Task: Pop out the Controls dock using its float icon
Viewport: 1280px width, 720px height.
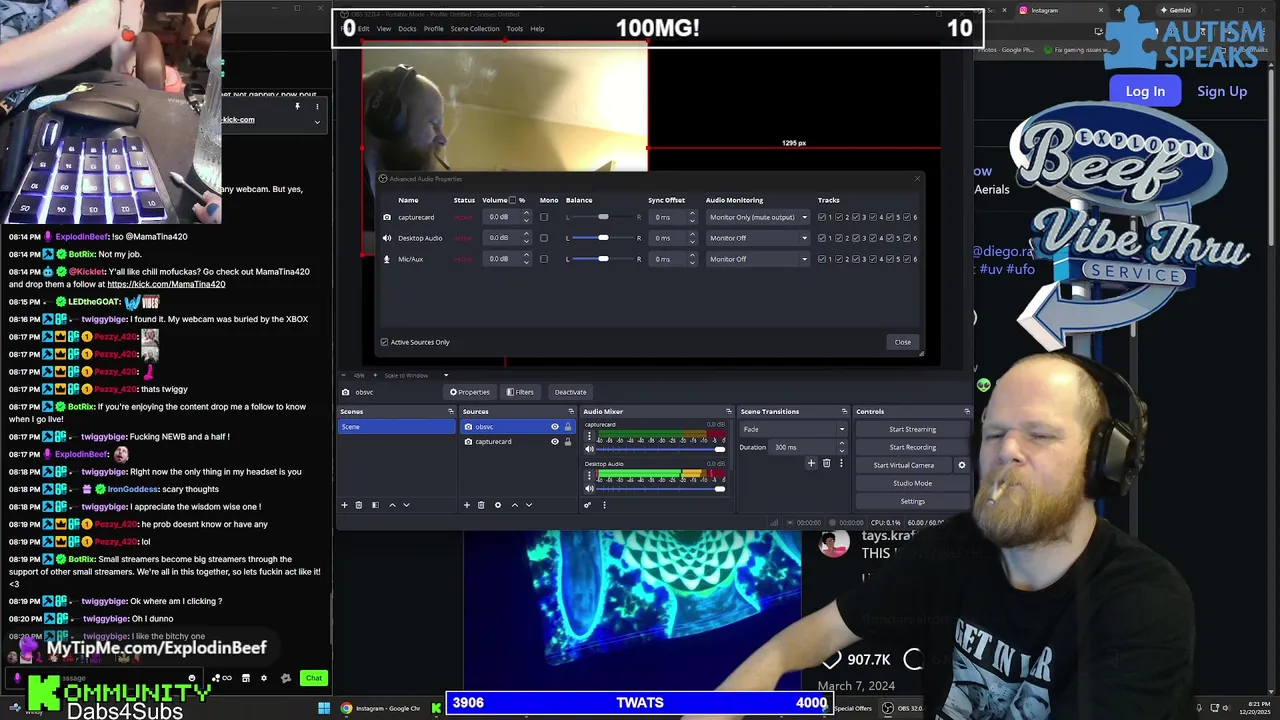Action: click(x=966, y=412)
